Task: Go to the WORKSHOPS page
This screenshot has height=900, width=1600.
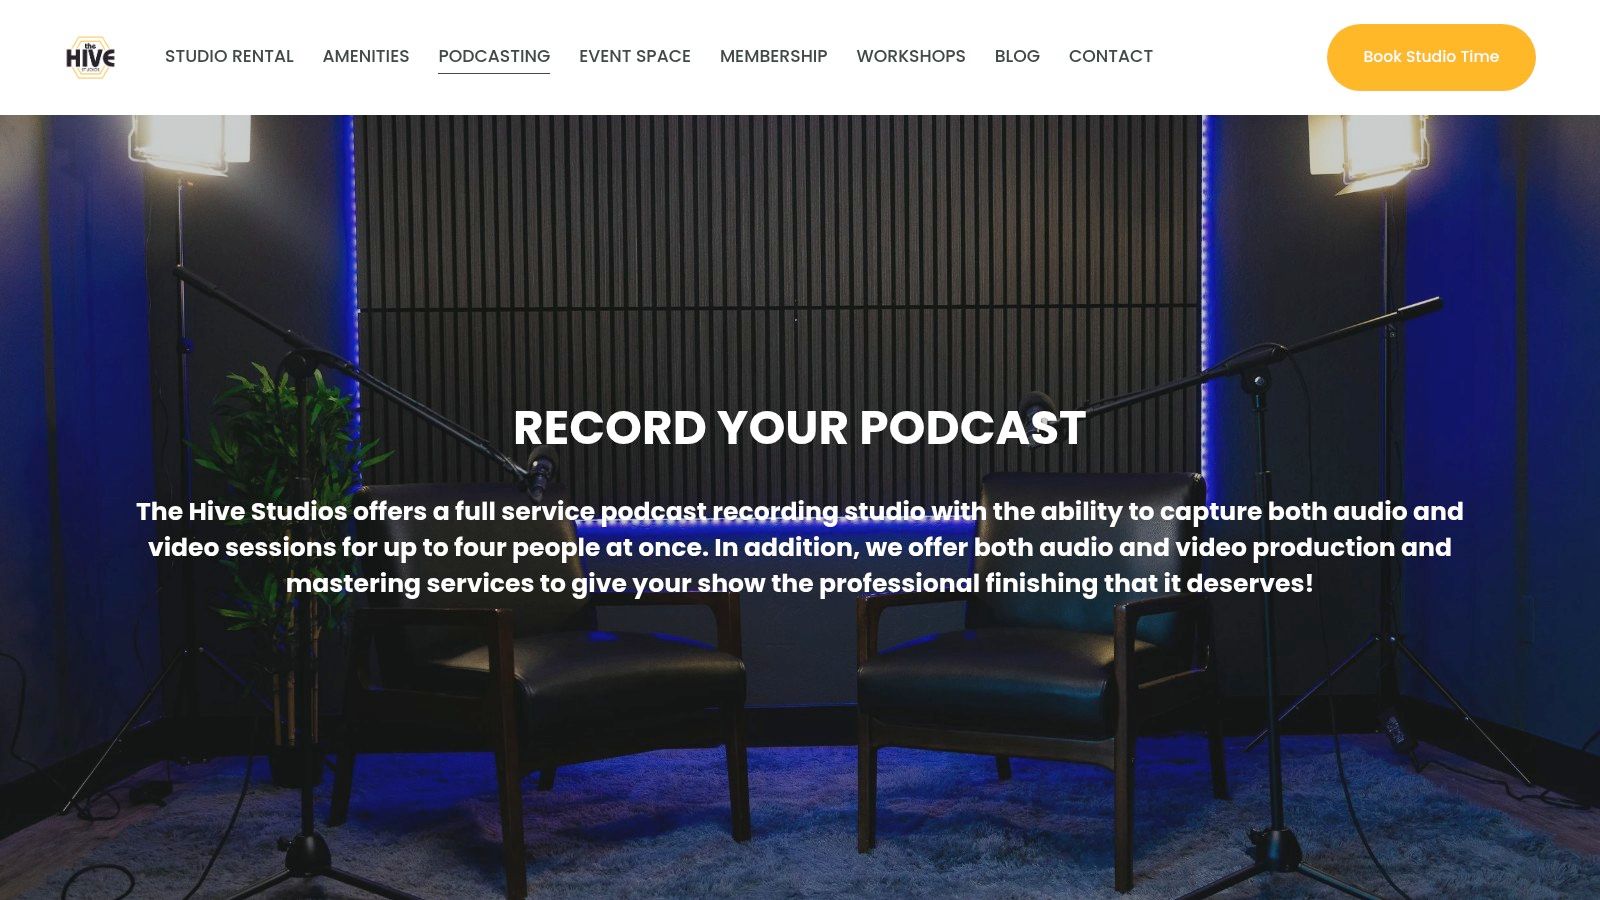Action: [x=911, y=57]
